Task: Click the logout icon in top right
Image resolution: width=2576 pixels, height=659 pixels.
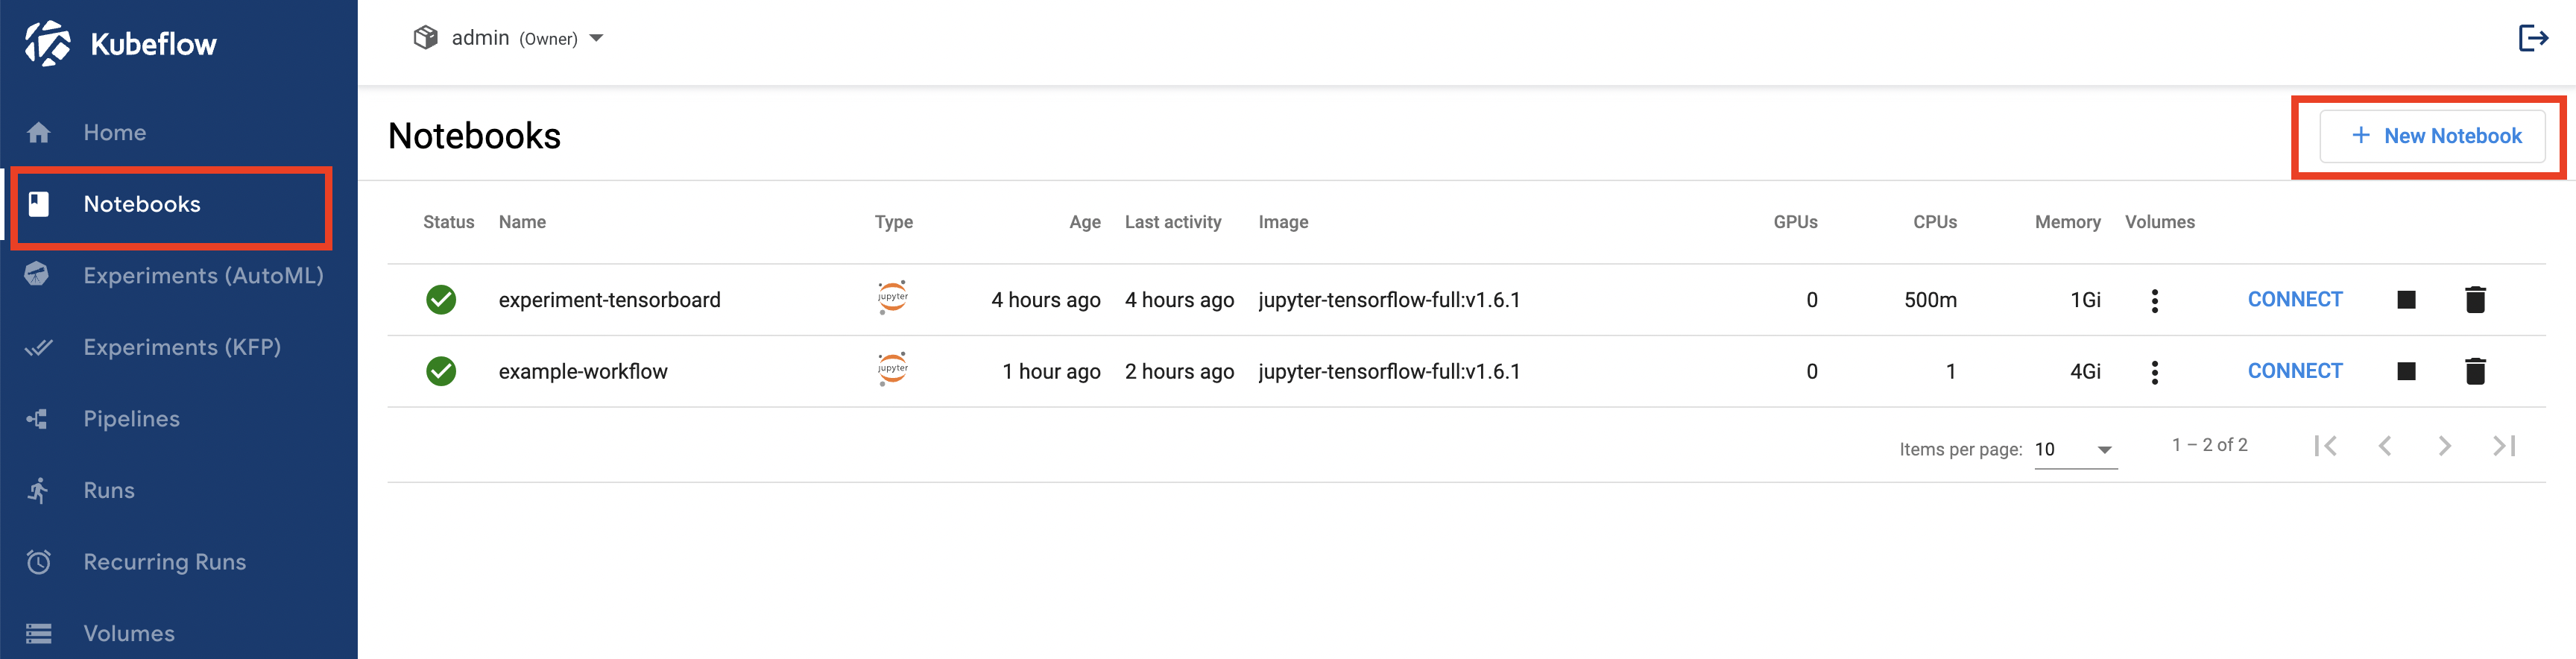Action: tap(2532, 38)
